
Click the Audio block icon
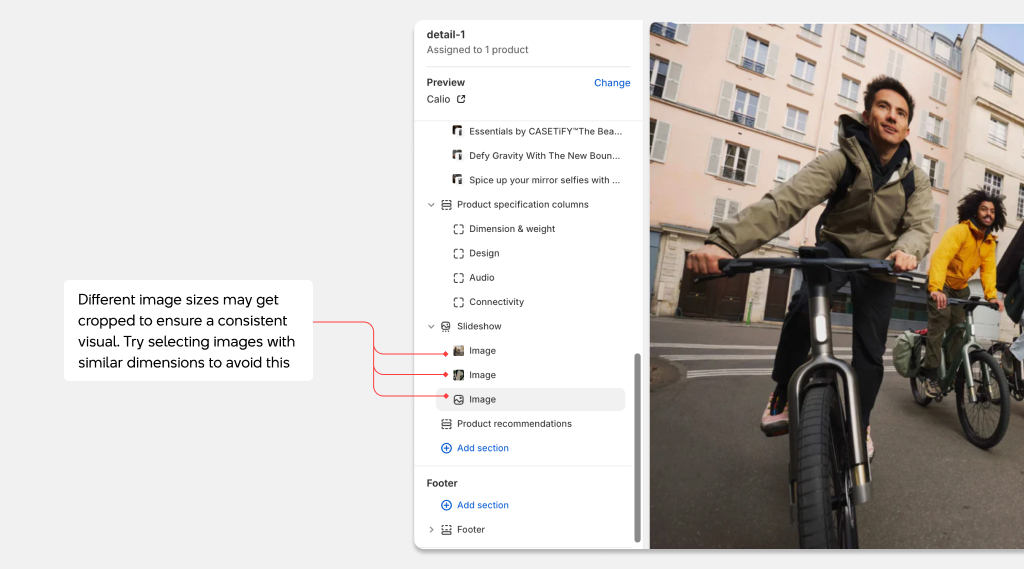coord(458,278)
